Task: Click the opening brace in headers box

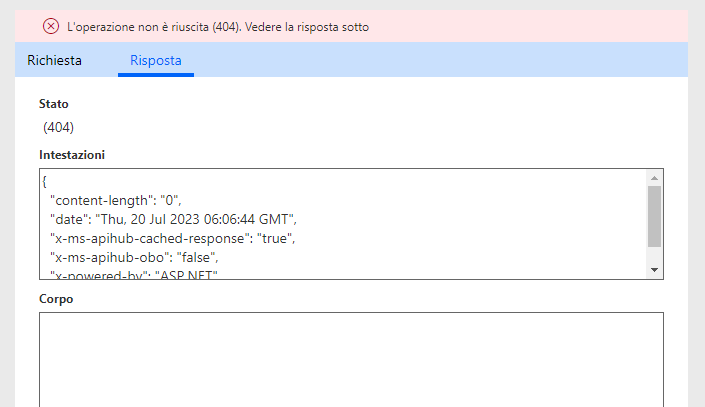Action: tap(45, 183)
